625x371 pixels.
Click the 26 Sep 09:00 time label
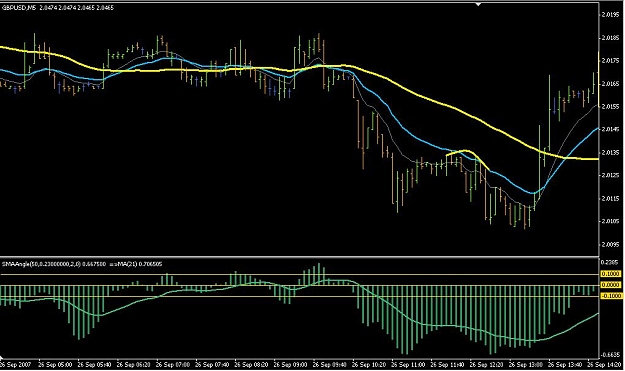pyautogui.click(x=291, y=365)
